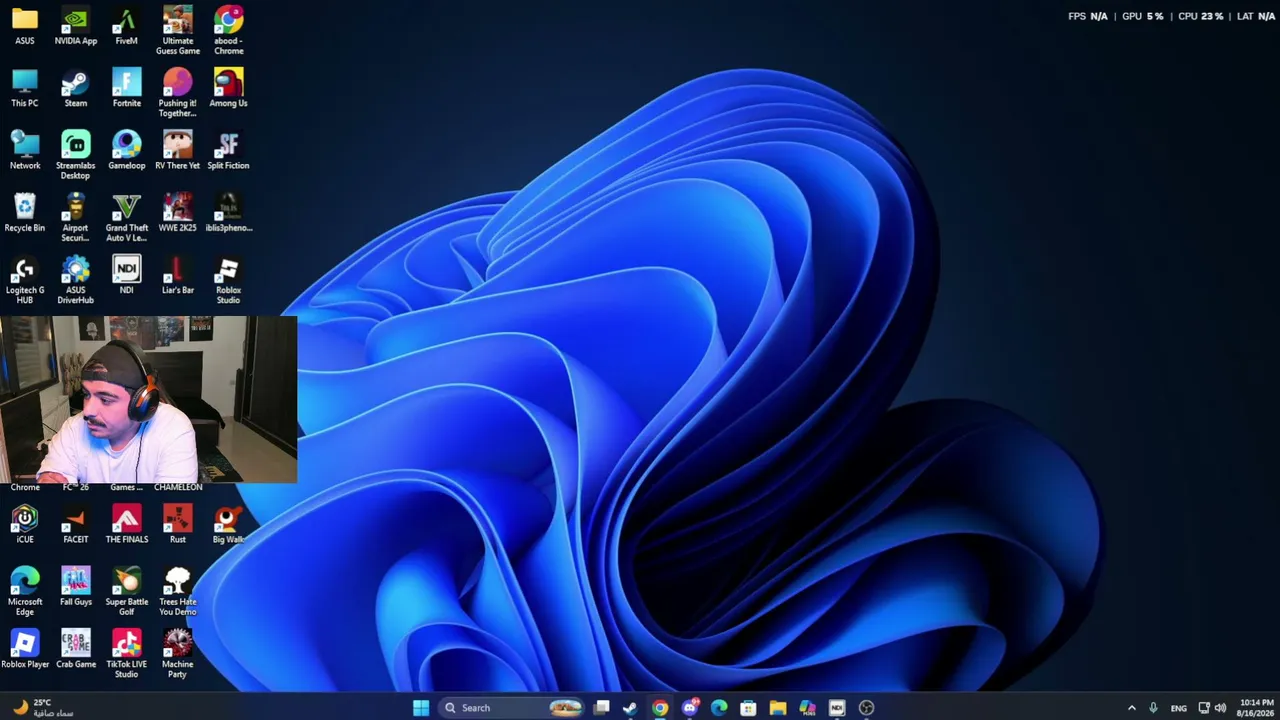Open the iCUE desktop shortcut
Screen dimensions: 1280x720
[x=25, y=525]
